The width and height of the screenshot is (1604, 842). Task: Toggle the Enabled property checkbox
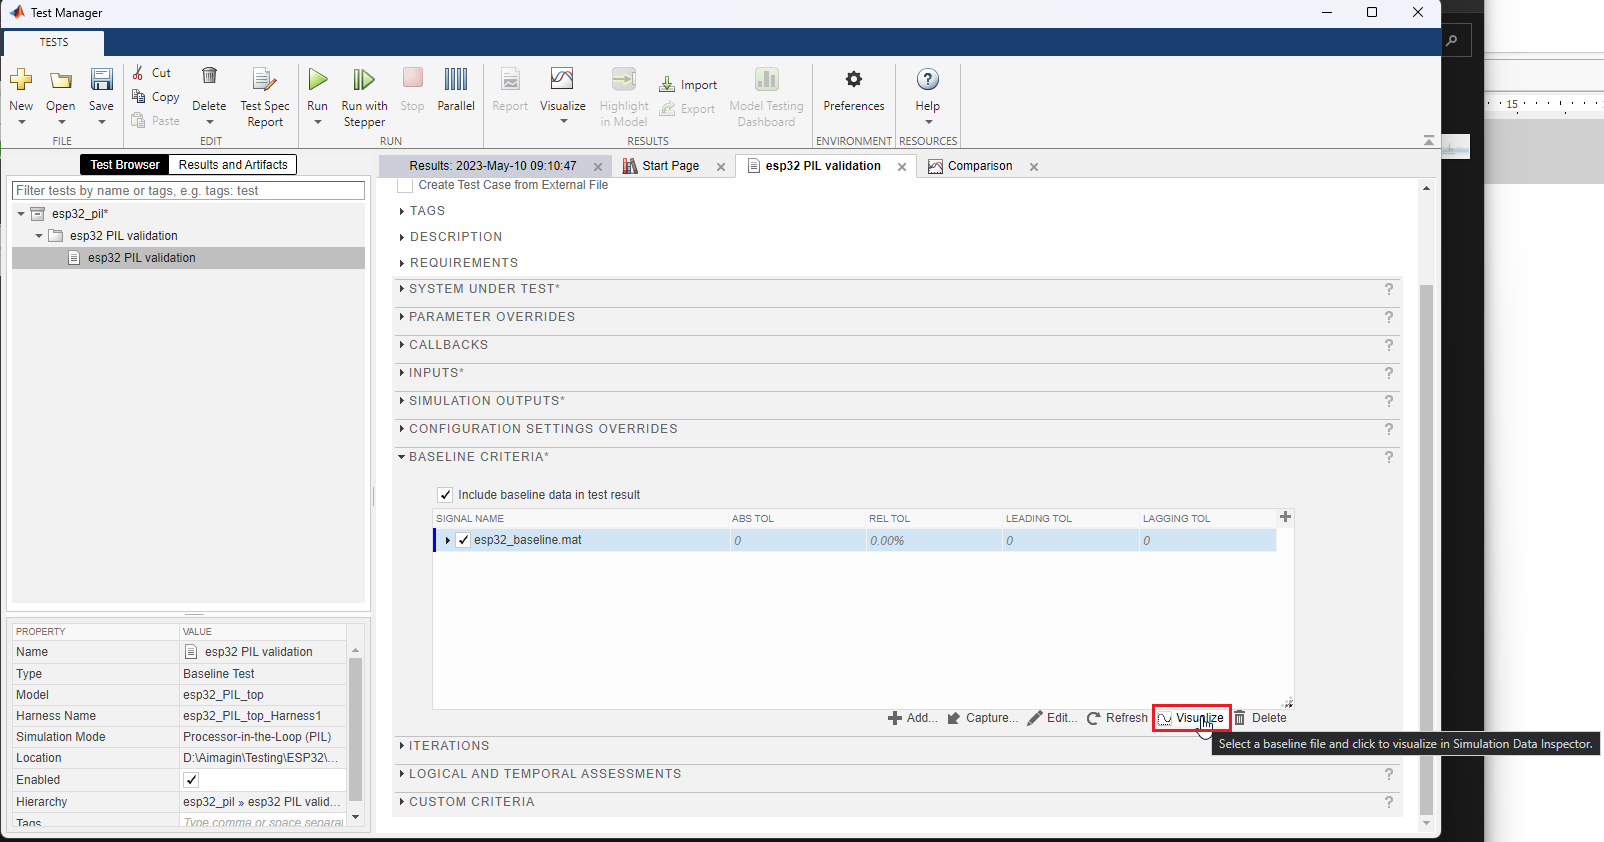tap(191, 780)
